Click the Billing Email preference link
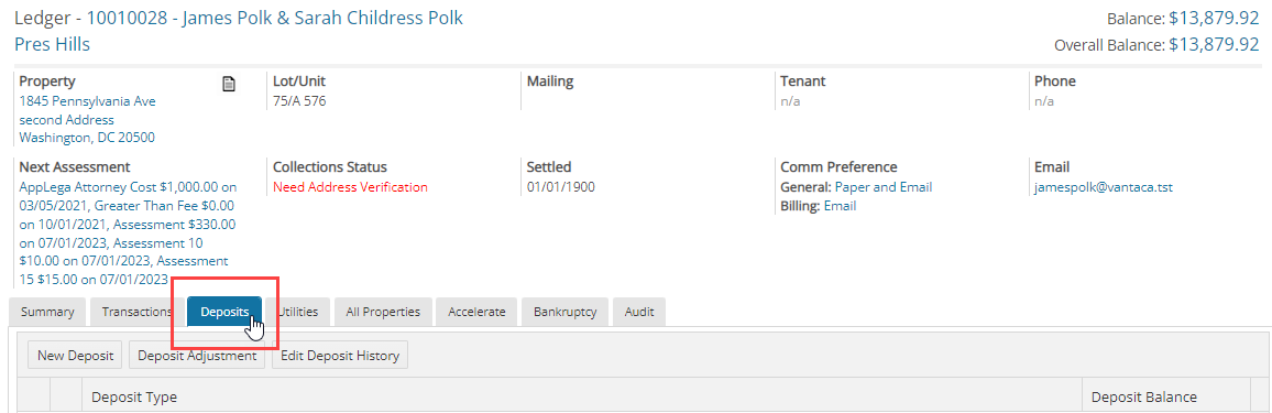 pos(840,206)
